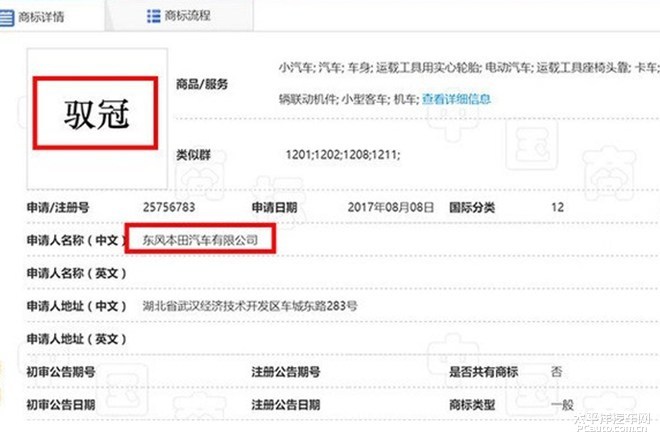Select the application number 25756783

169,207
